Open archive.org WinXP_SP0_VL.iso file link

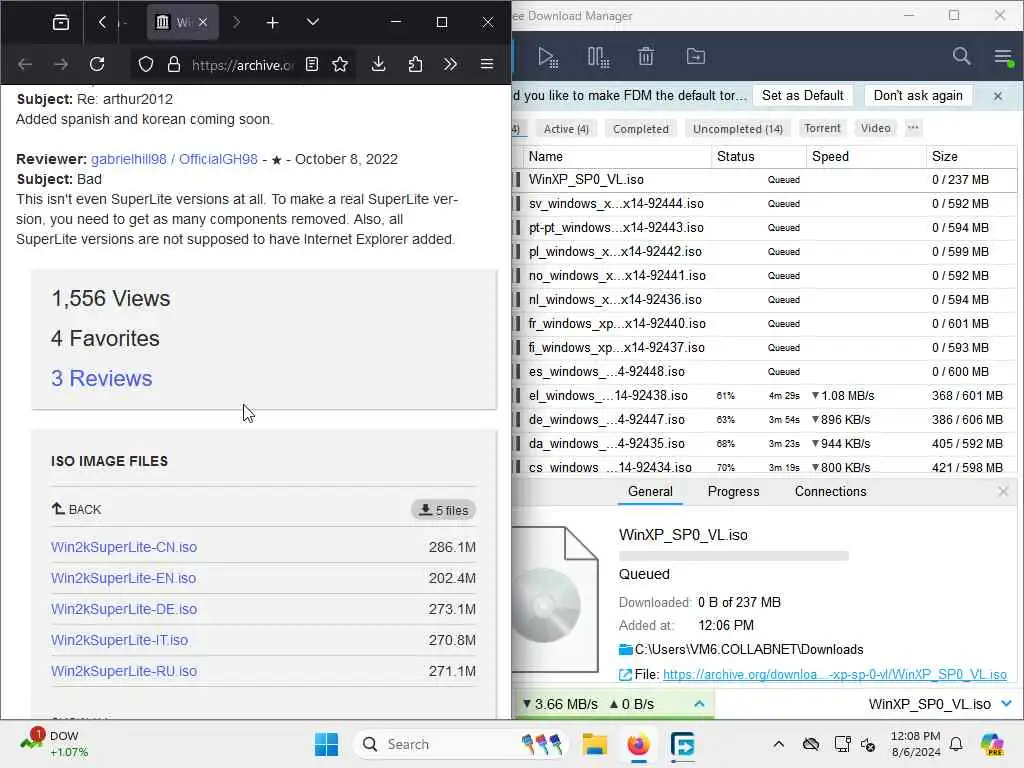coord(835,675)
